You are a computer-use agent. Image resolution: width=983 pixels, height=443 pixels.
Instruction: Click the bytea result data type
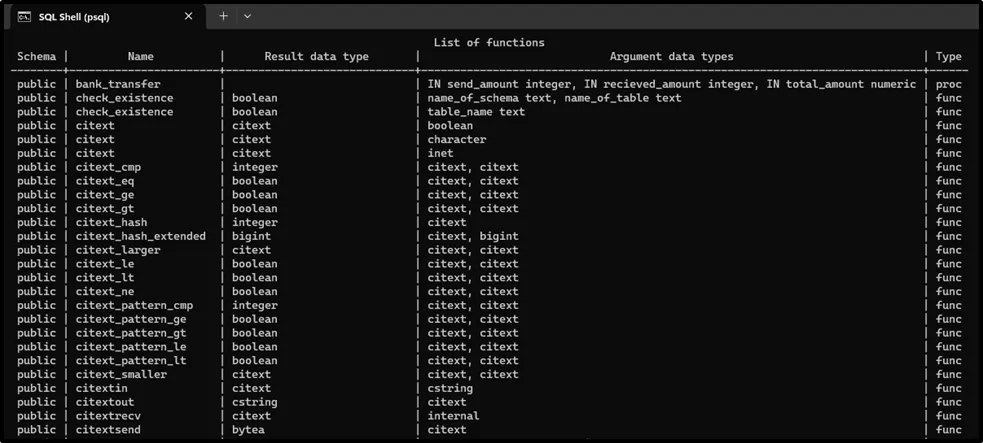pyautogui.click(x=248, y=430)
